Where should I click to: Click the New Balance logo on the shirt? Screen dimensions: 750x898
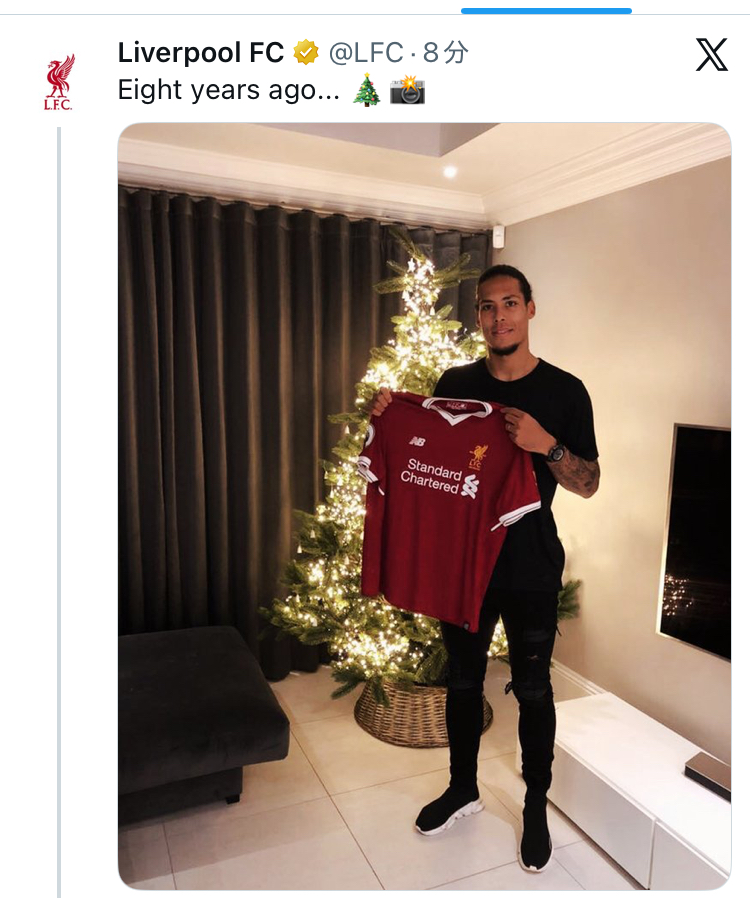click(416, 440)
